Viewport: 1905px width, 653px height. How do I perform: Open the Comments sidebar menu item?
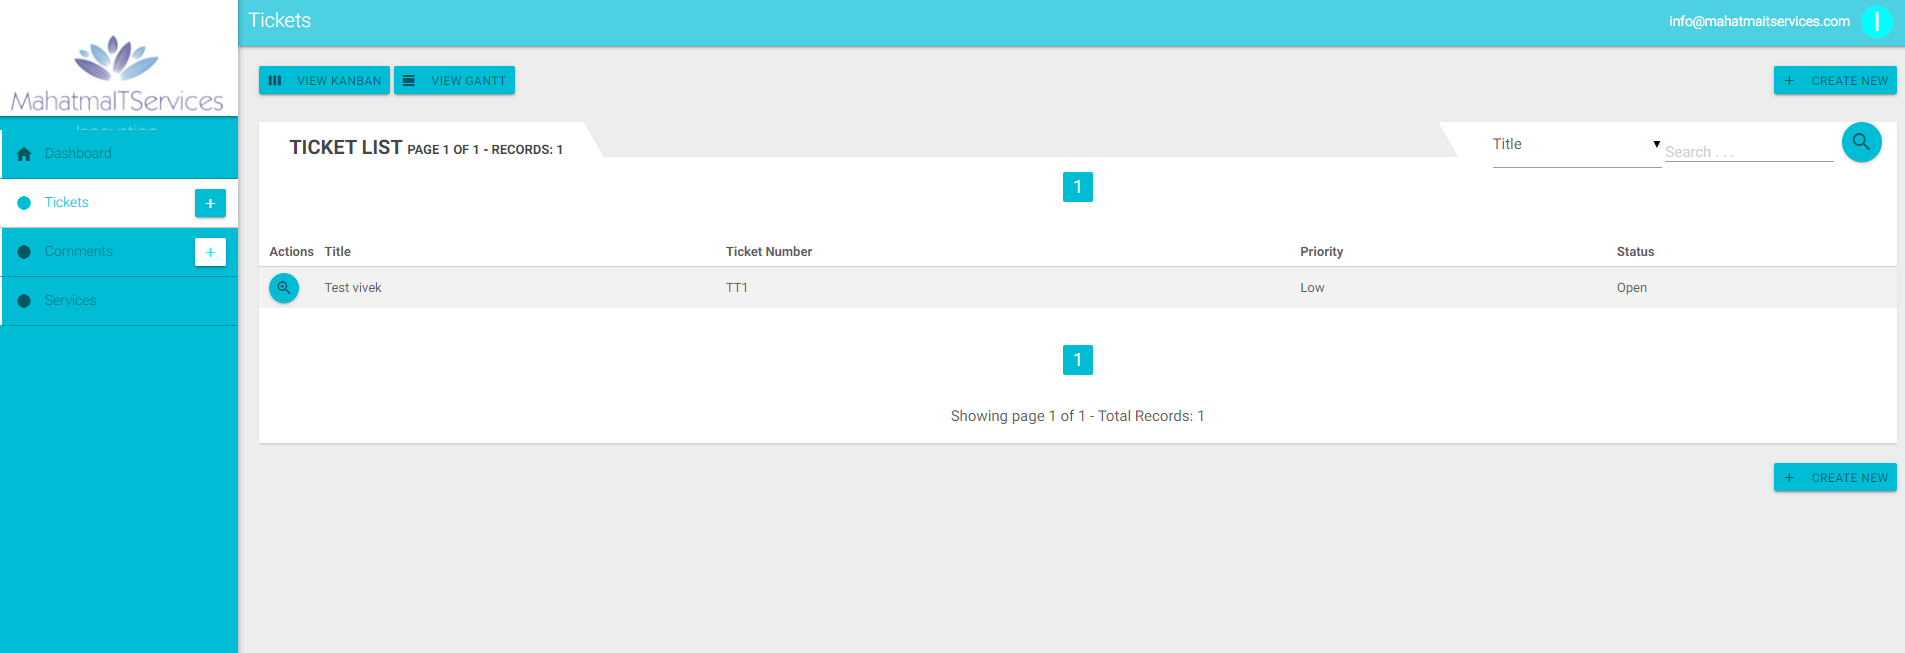coord(78,252)
